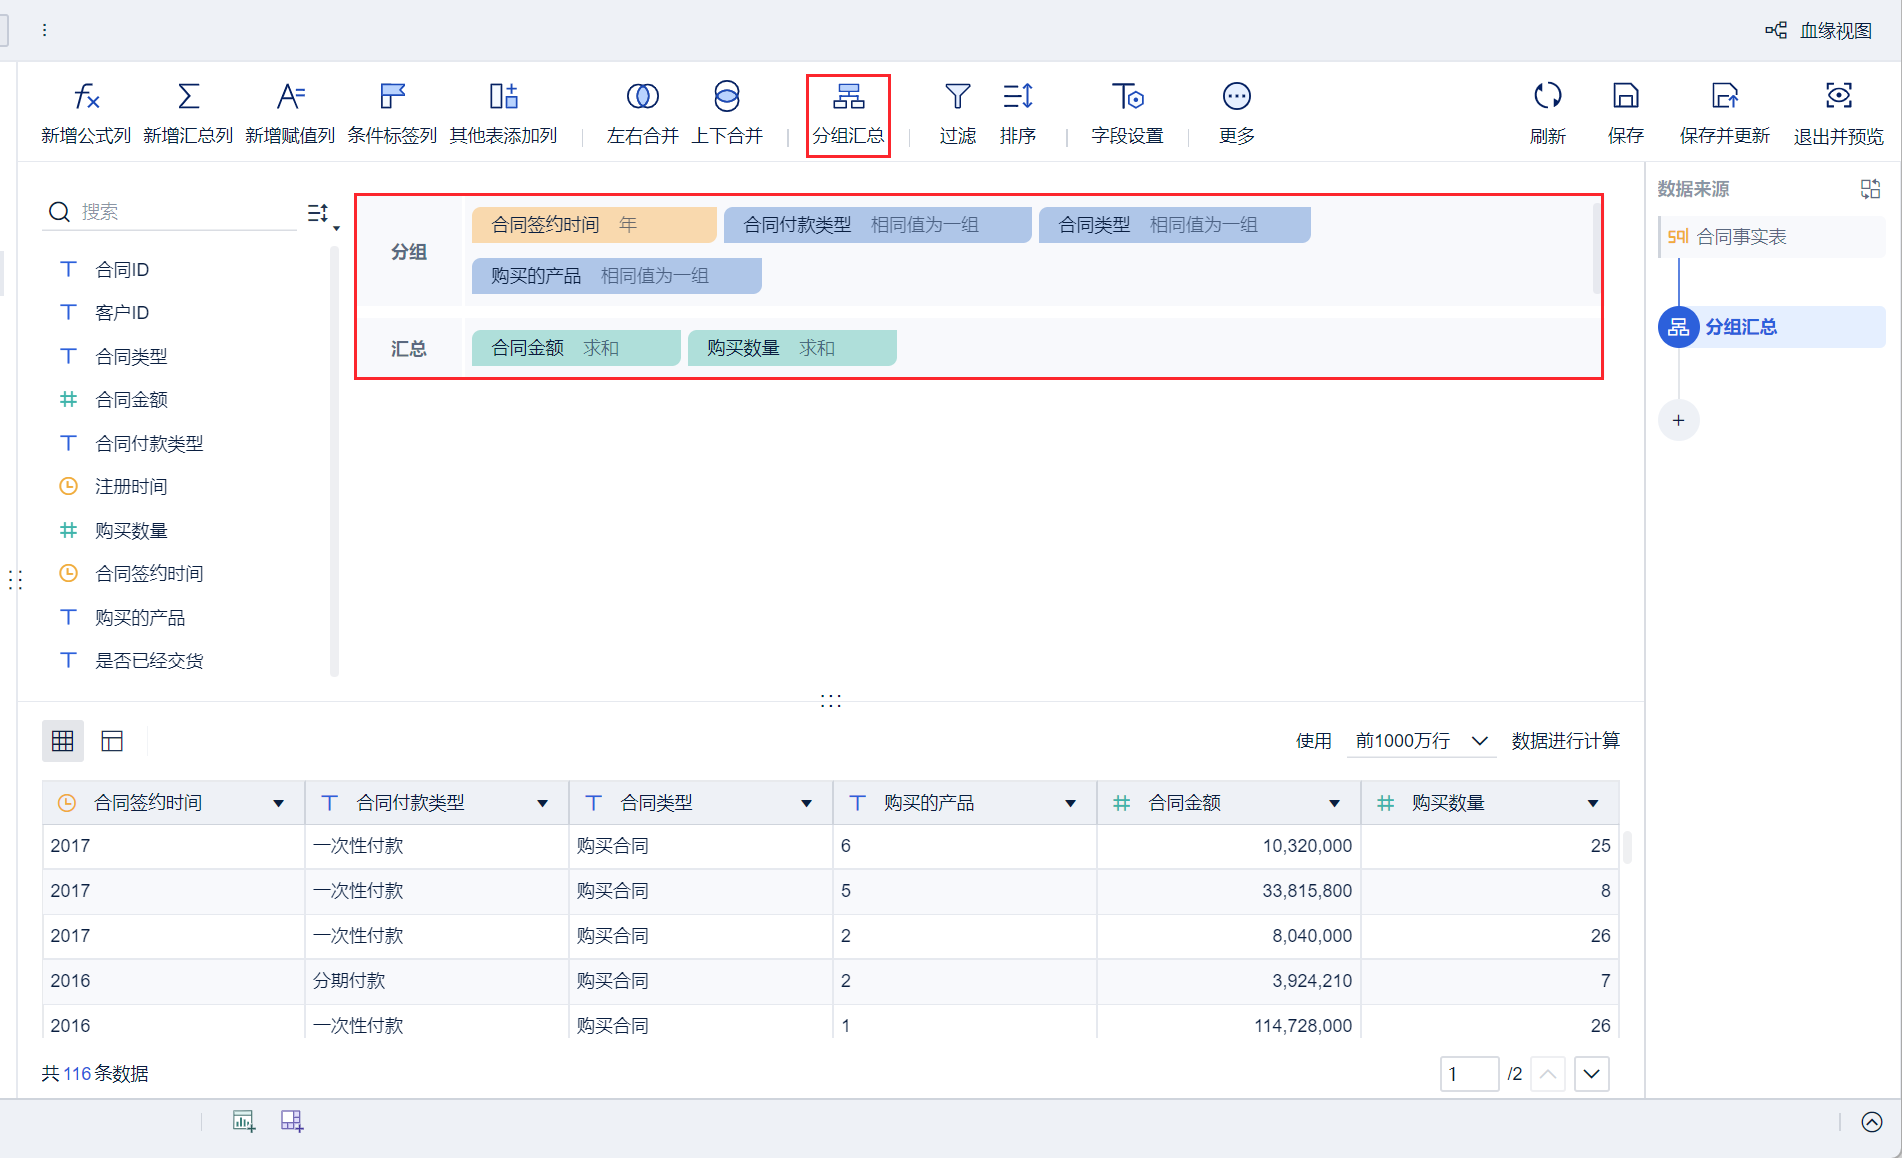The height and width of the screenshot is (1158, 1902).
Task: Click the 114,728,000 amount cell
Action: click(x=1228, y=1026)
